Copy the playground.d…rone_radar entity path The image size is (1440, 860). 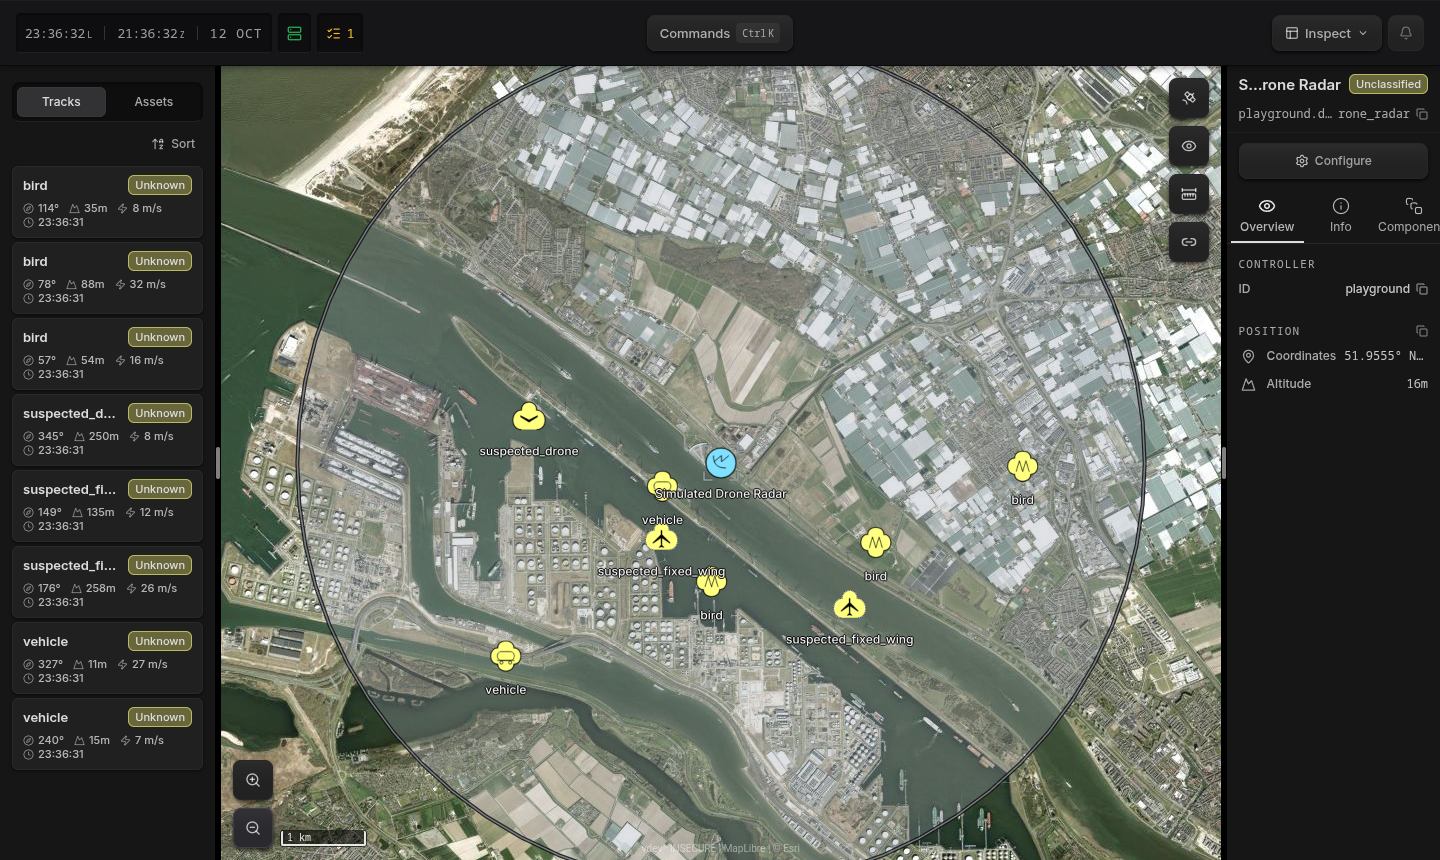click(x=1422, y=114)
